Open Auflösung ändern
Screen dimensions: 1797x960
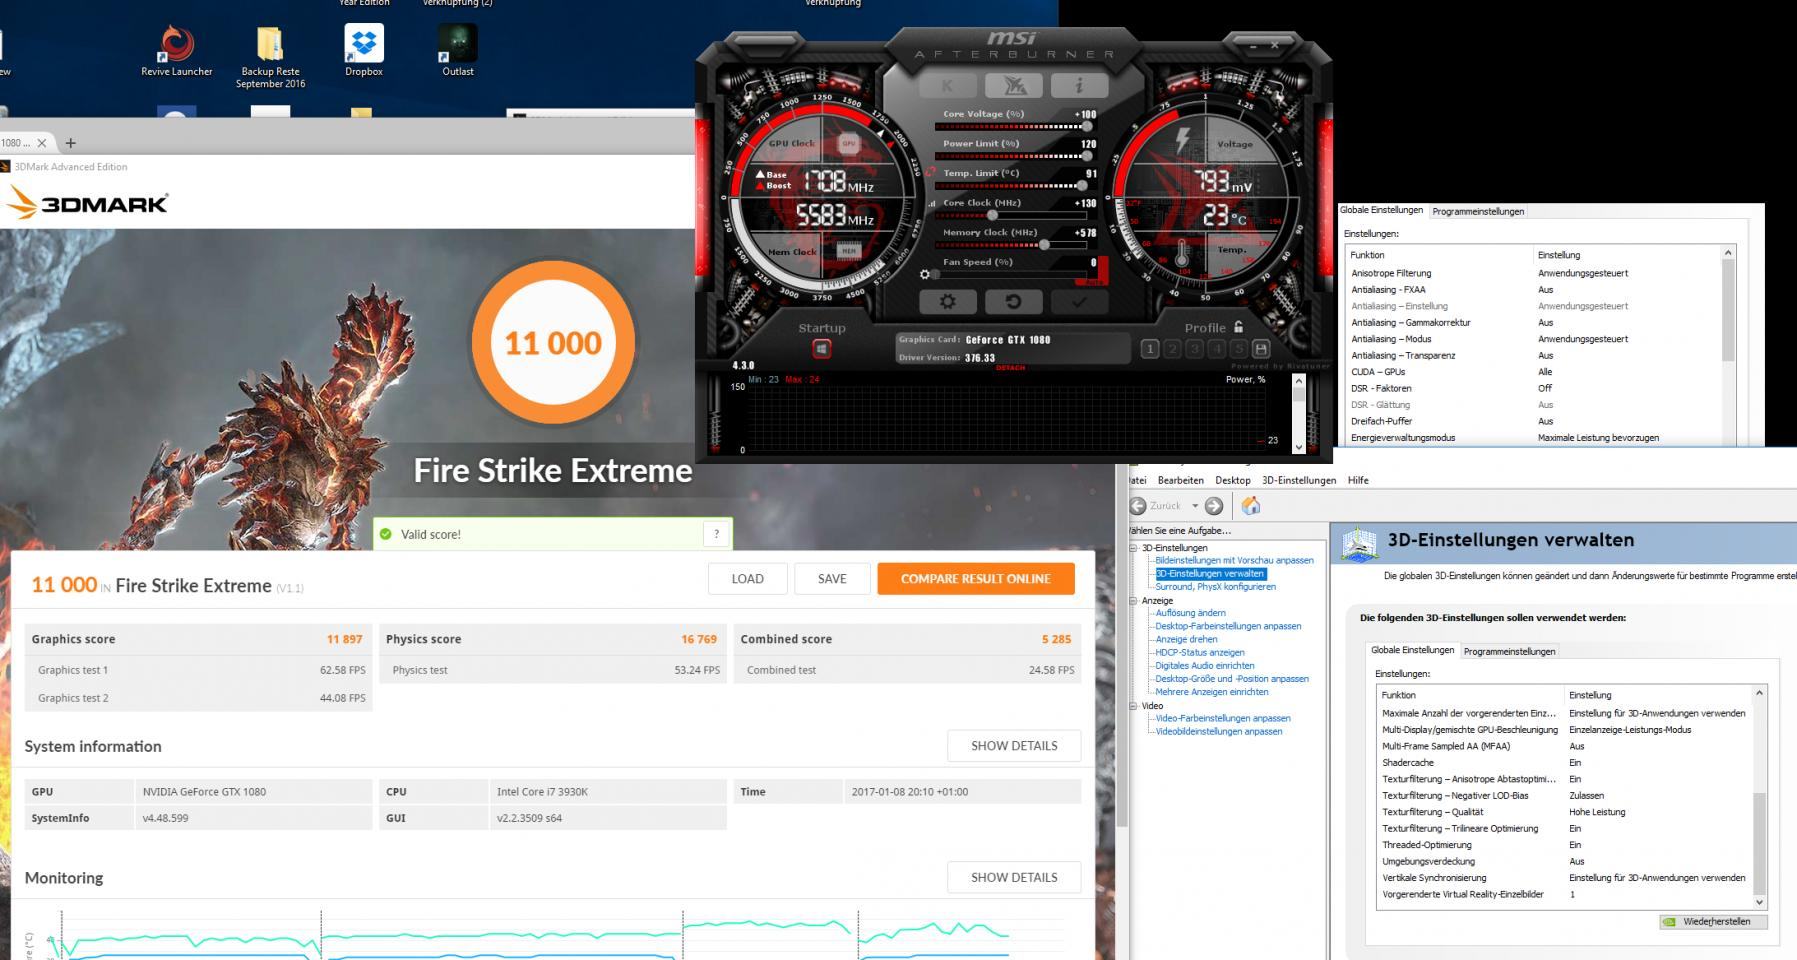tap(1190, 613)
